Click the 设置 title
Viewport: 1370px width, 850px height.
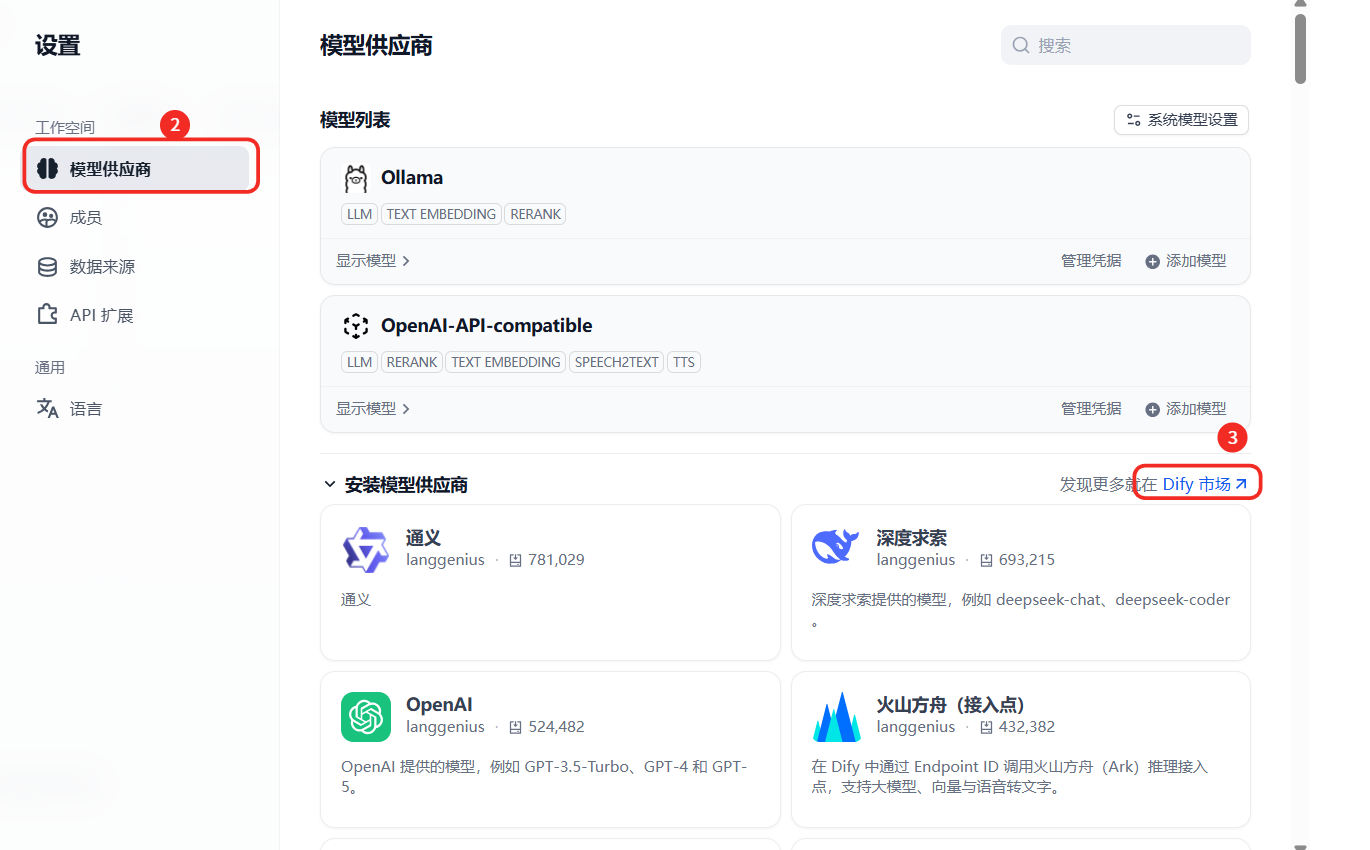click(x=58, y=45)
